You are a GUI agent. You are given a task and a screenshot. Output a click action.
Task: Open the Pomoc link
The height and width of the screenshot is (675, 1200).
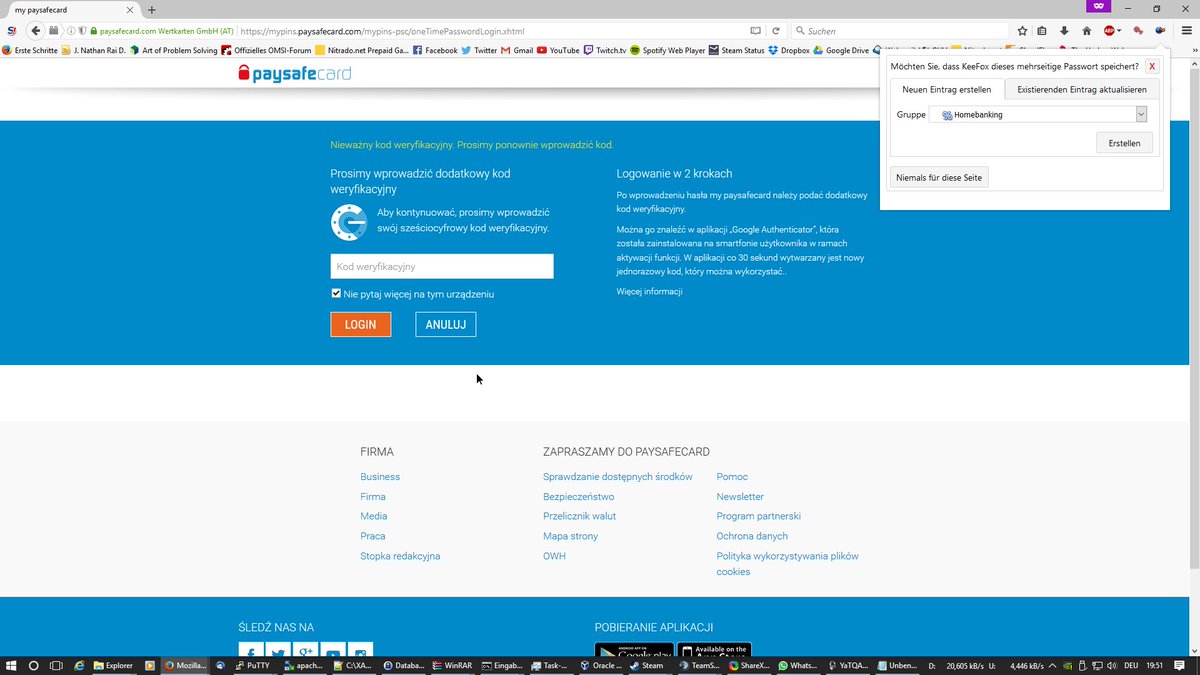(732, 477)
